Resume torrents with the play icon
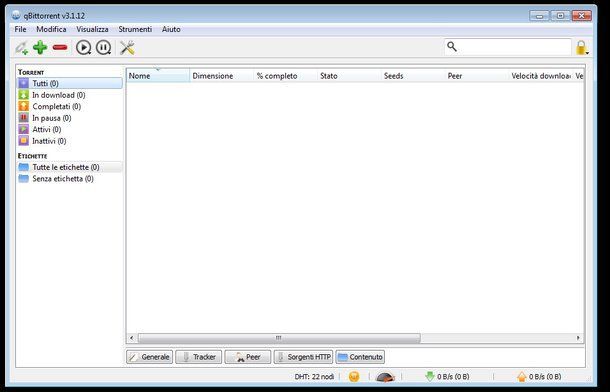The image size is (610, 392). [83, 48]
